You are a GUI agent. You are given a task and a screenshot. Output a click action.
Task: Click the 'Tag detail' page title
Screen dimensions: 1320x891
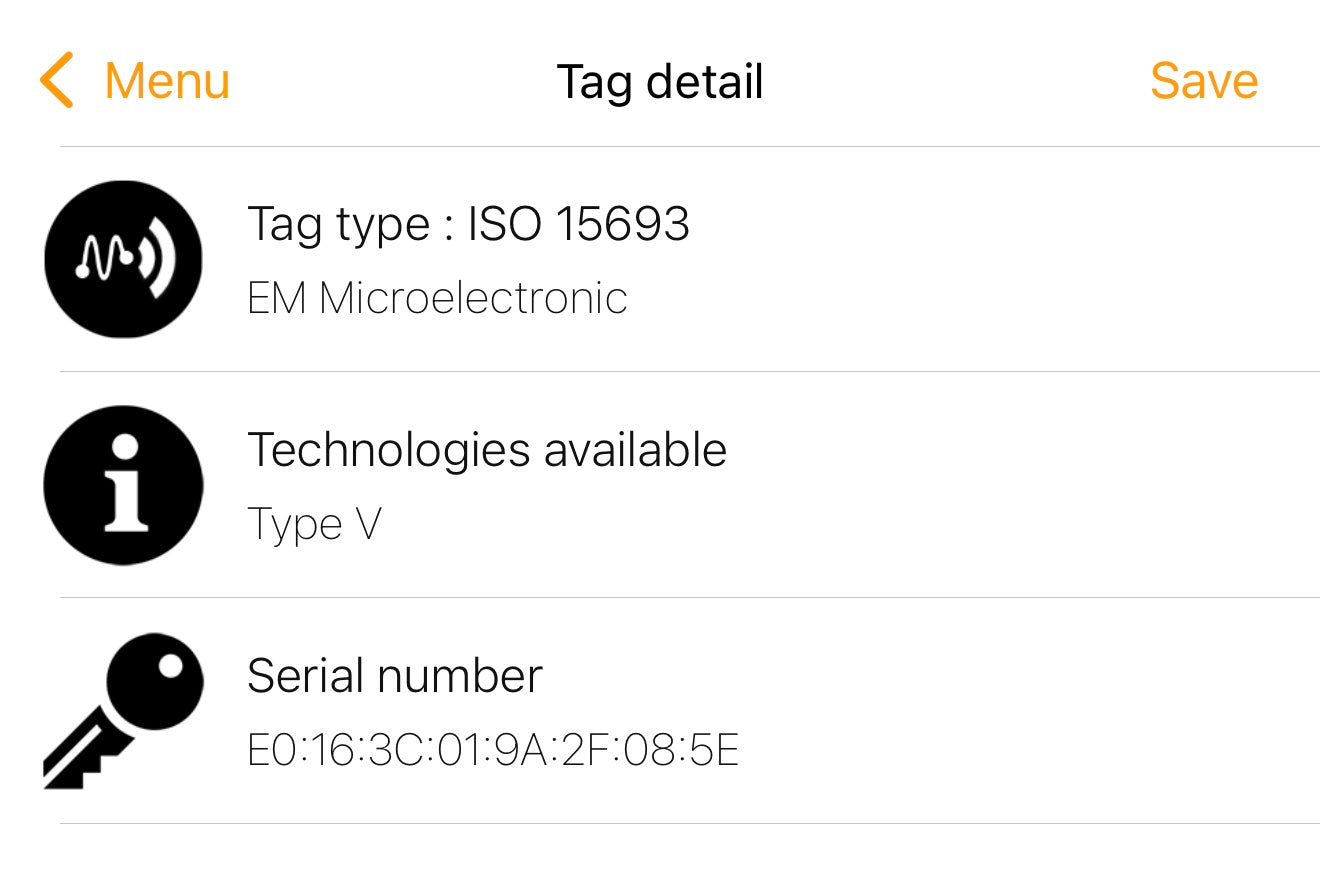(x=660, y=81)
